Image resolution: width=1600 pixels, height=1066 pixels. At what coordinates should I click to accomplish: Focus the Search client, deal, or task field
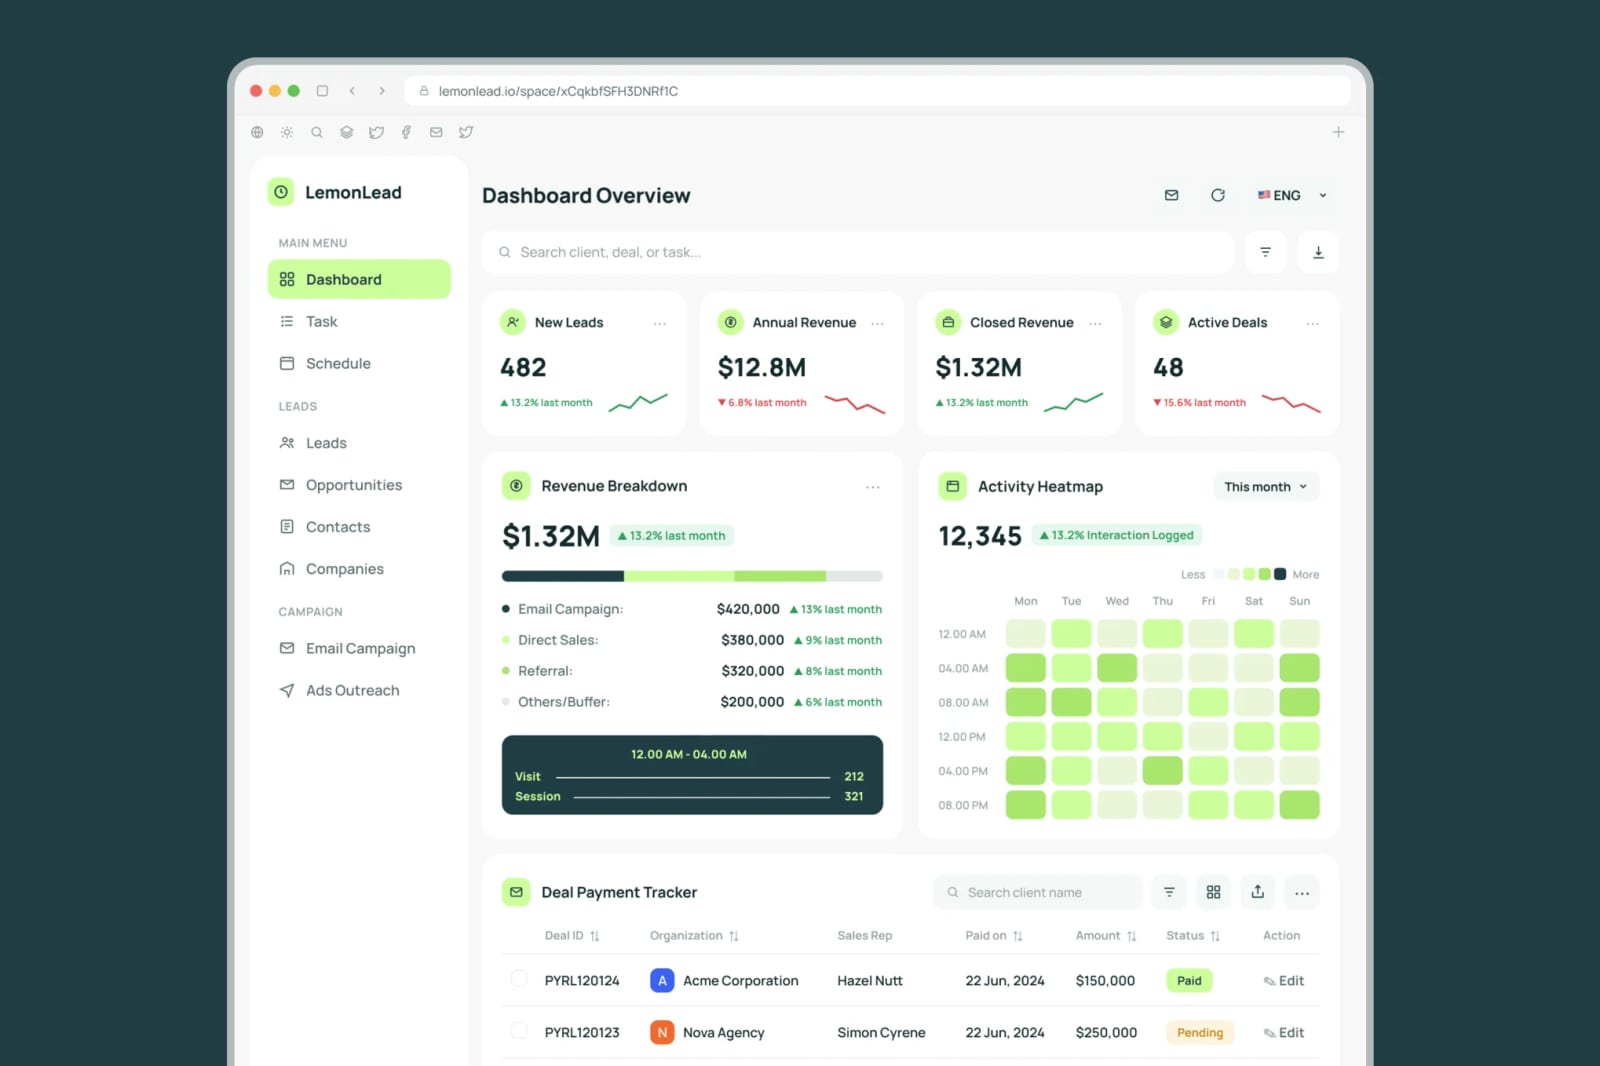(x=857, y=252)
